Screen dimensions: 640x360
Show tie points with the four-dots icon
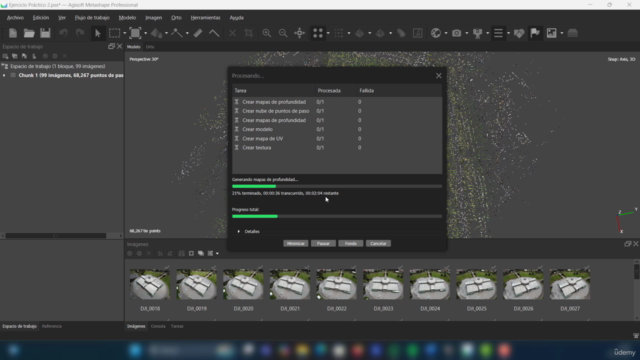[318, 33]
